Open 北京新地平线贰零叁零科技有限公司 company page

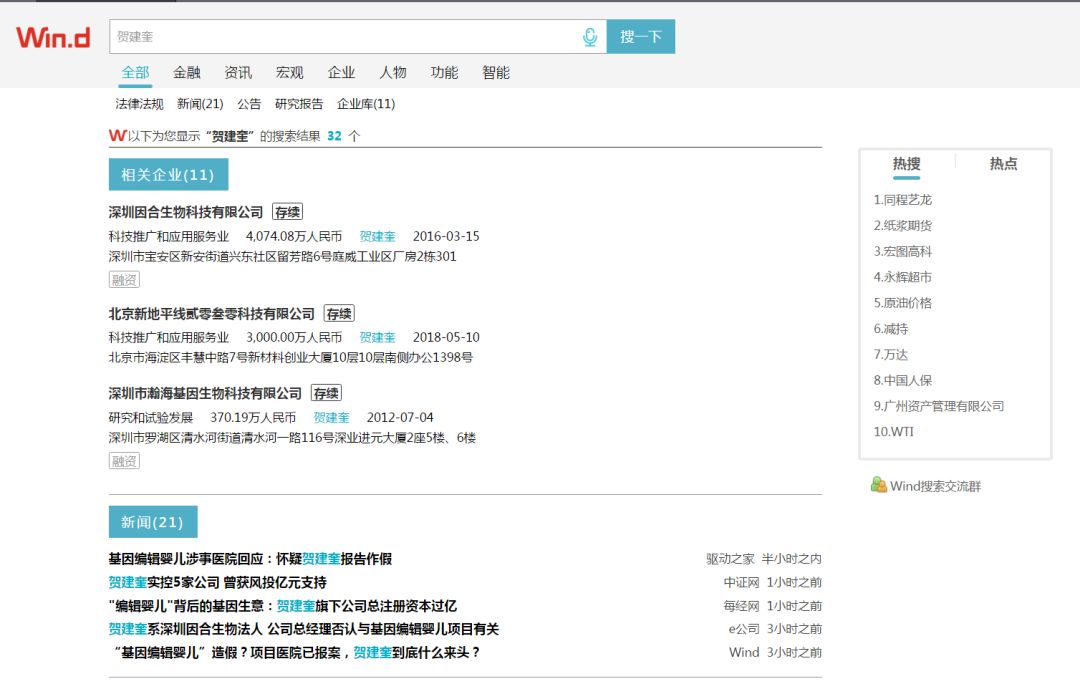point(211,314)
